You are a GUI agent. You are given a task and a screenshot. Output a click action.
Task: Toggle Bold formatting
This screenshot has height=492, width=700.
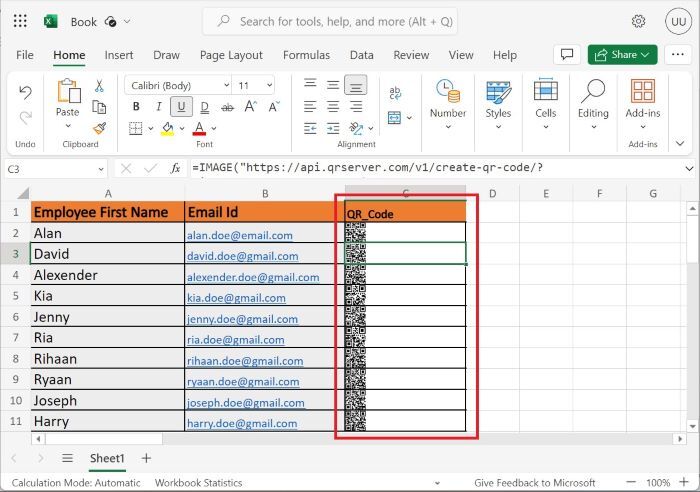click(136, 106)
